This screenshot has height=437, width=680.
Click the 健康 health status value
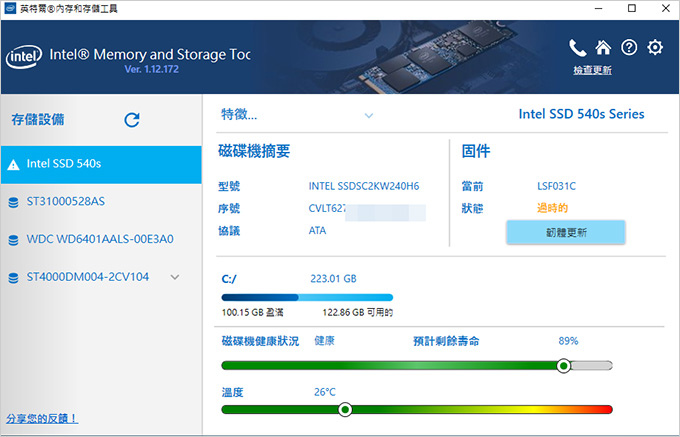click(324, 341)
